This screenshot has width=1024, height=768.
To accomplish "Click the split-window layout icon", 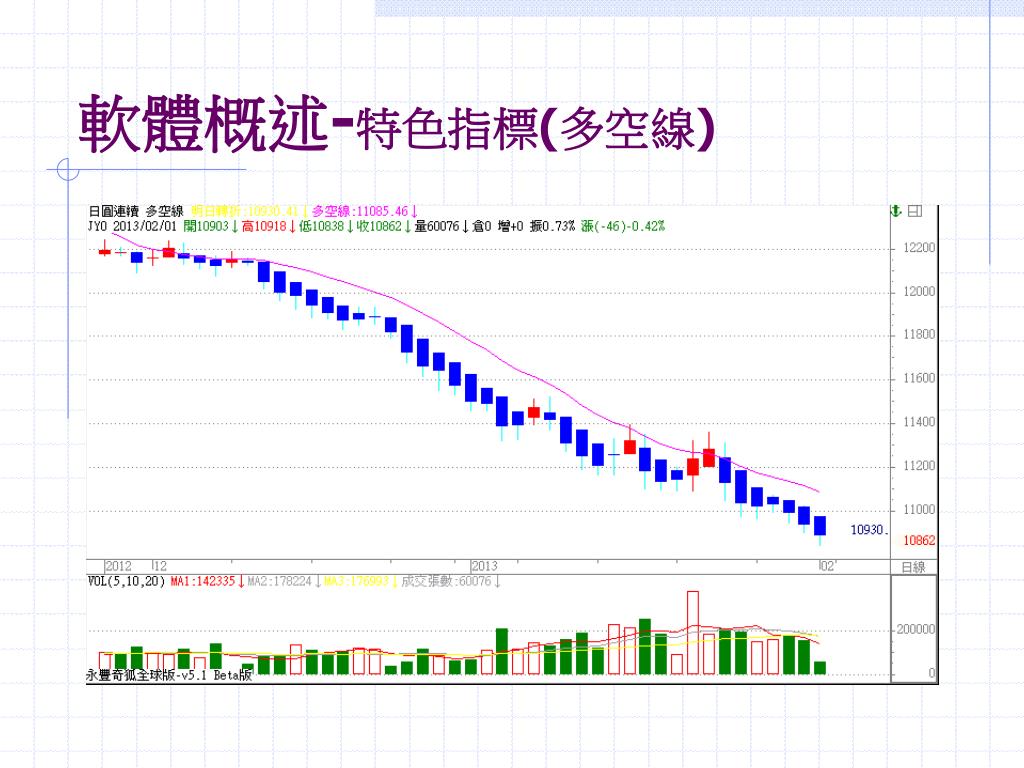I will click(x=915, y=211).
